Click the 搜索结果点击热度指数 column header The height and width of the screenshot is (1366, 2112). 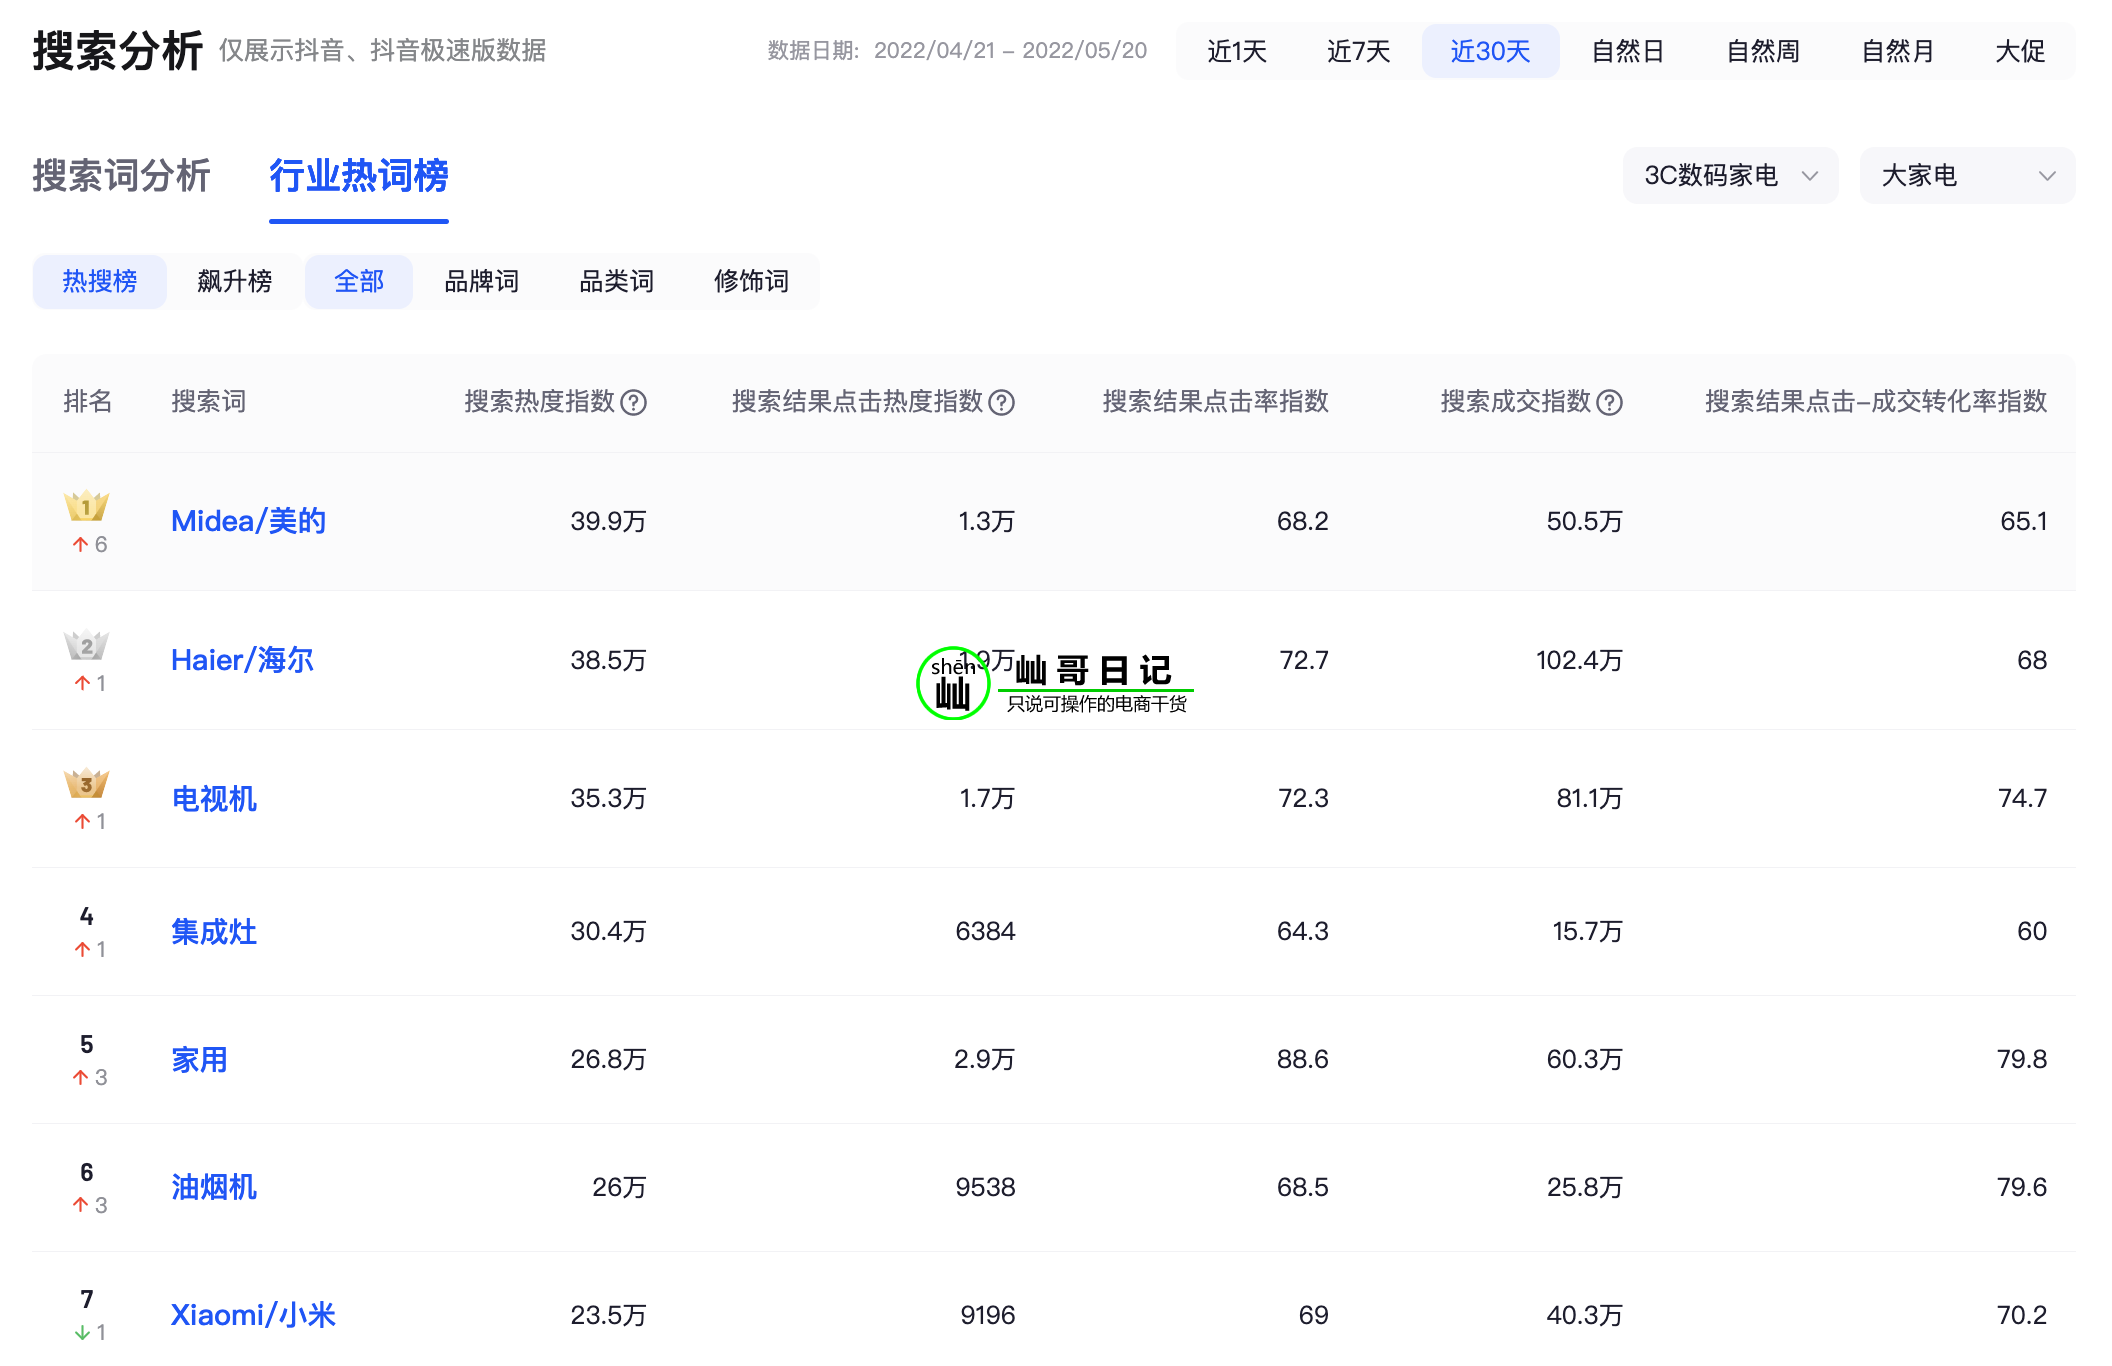(857, 402)
